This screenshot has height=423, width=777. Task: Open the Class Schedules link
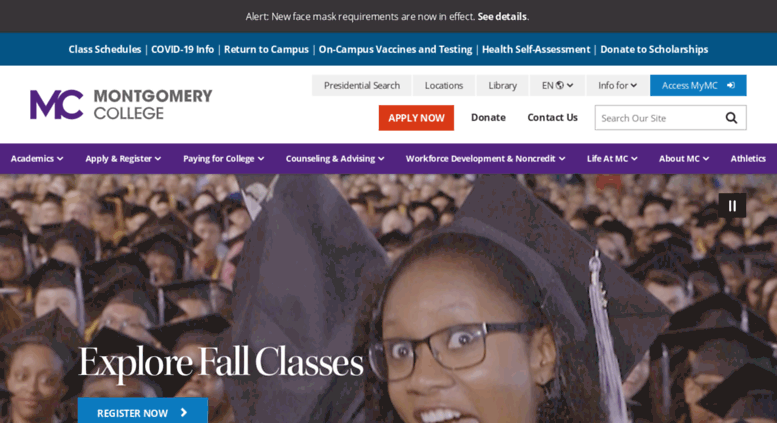pyautogui.click(x=105, y=49)
